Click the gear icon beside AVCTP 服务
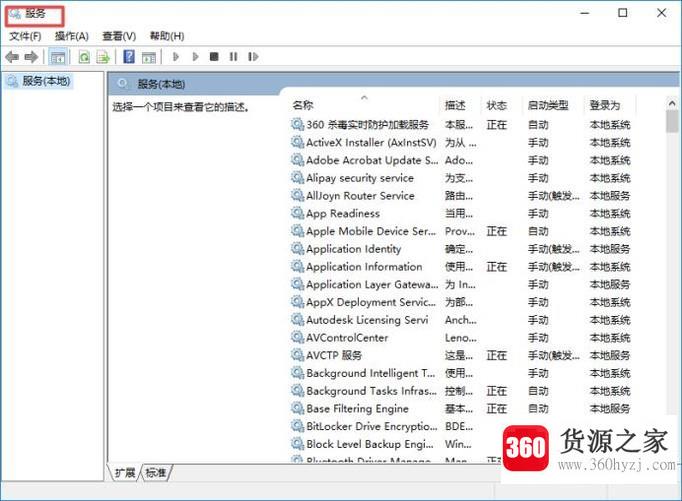The image size is (682, 501). [297, 355]
